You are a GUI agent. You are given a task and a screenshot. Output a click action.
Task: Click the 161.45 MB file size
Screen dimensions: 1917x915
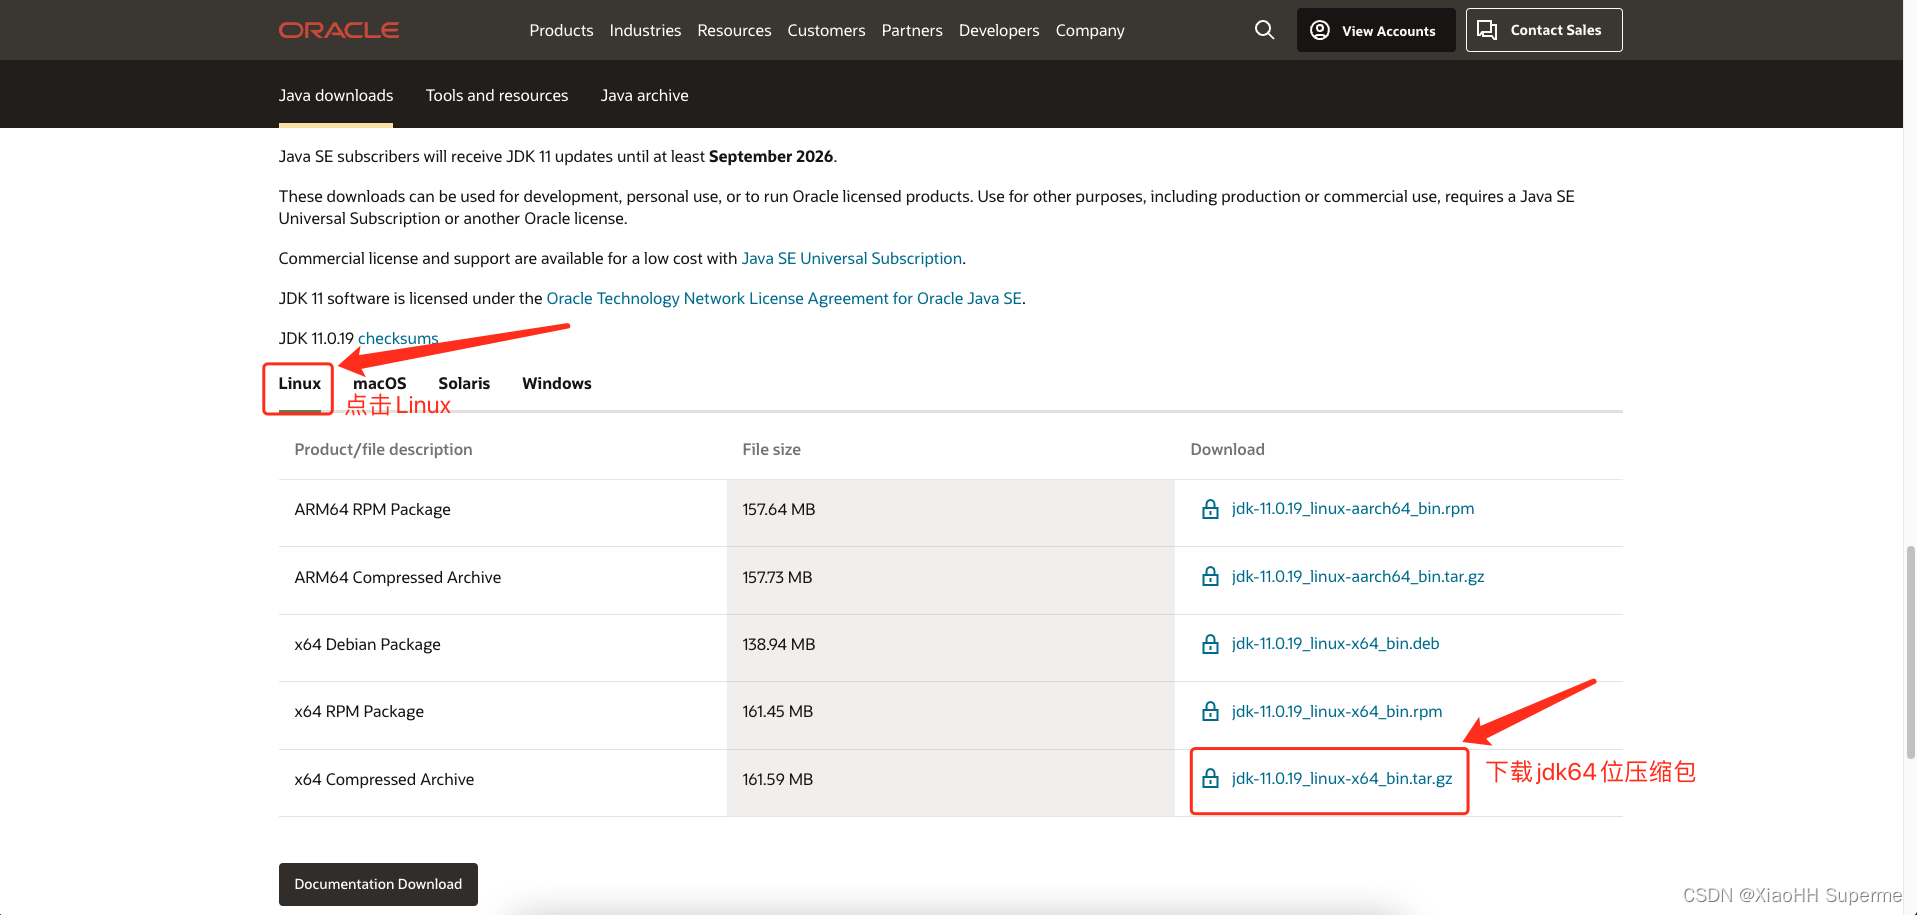coord(777,712)
